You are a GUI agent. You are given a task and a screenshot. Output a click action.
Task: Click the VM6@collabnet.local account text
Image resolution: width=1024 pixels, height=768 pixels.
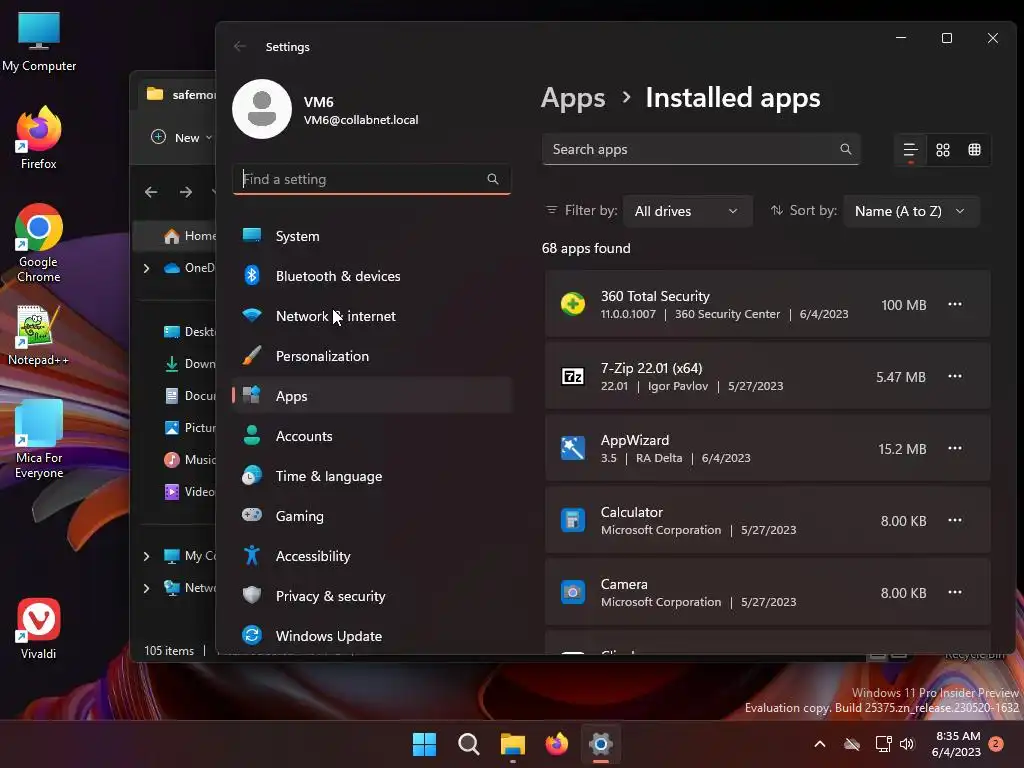360,120
